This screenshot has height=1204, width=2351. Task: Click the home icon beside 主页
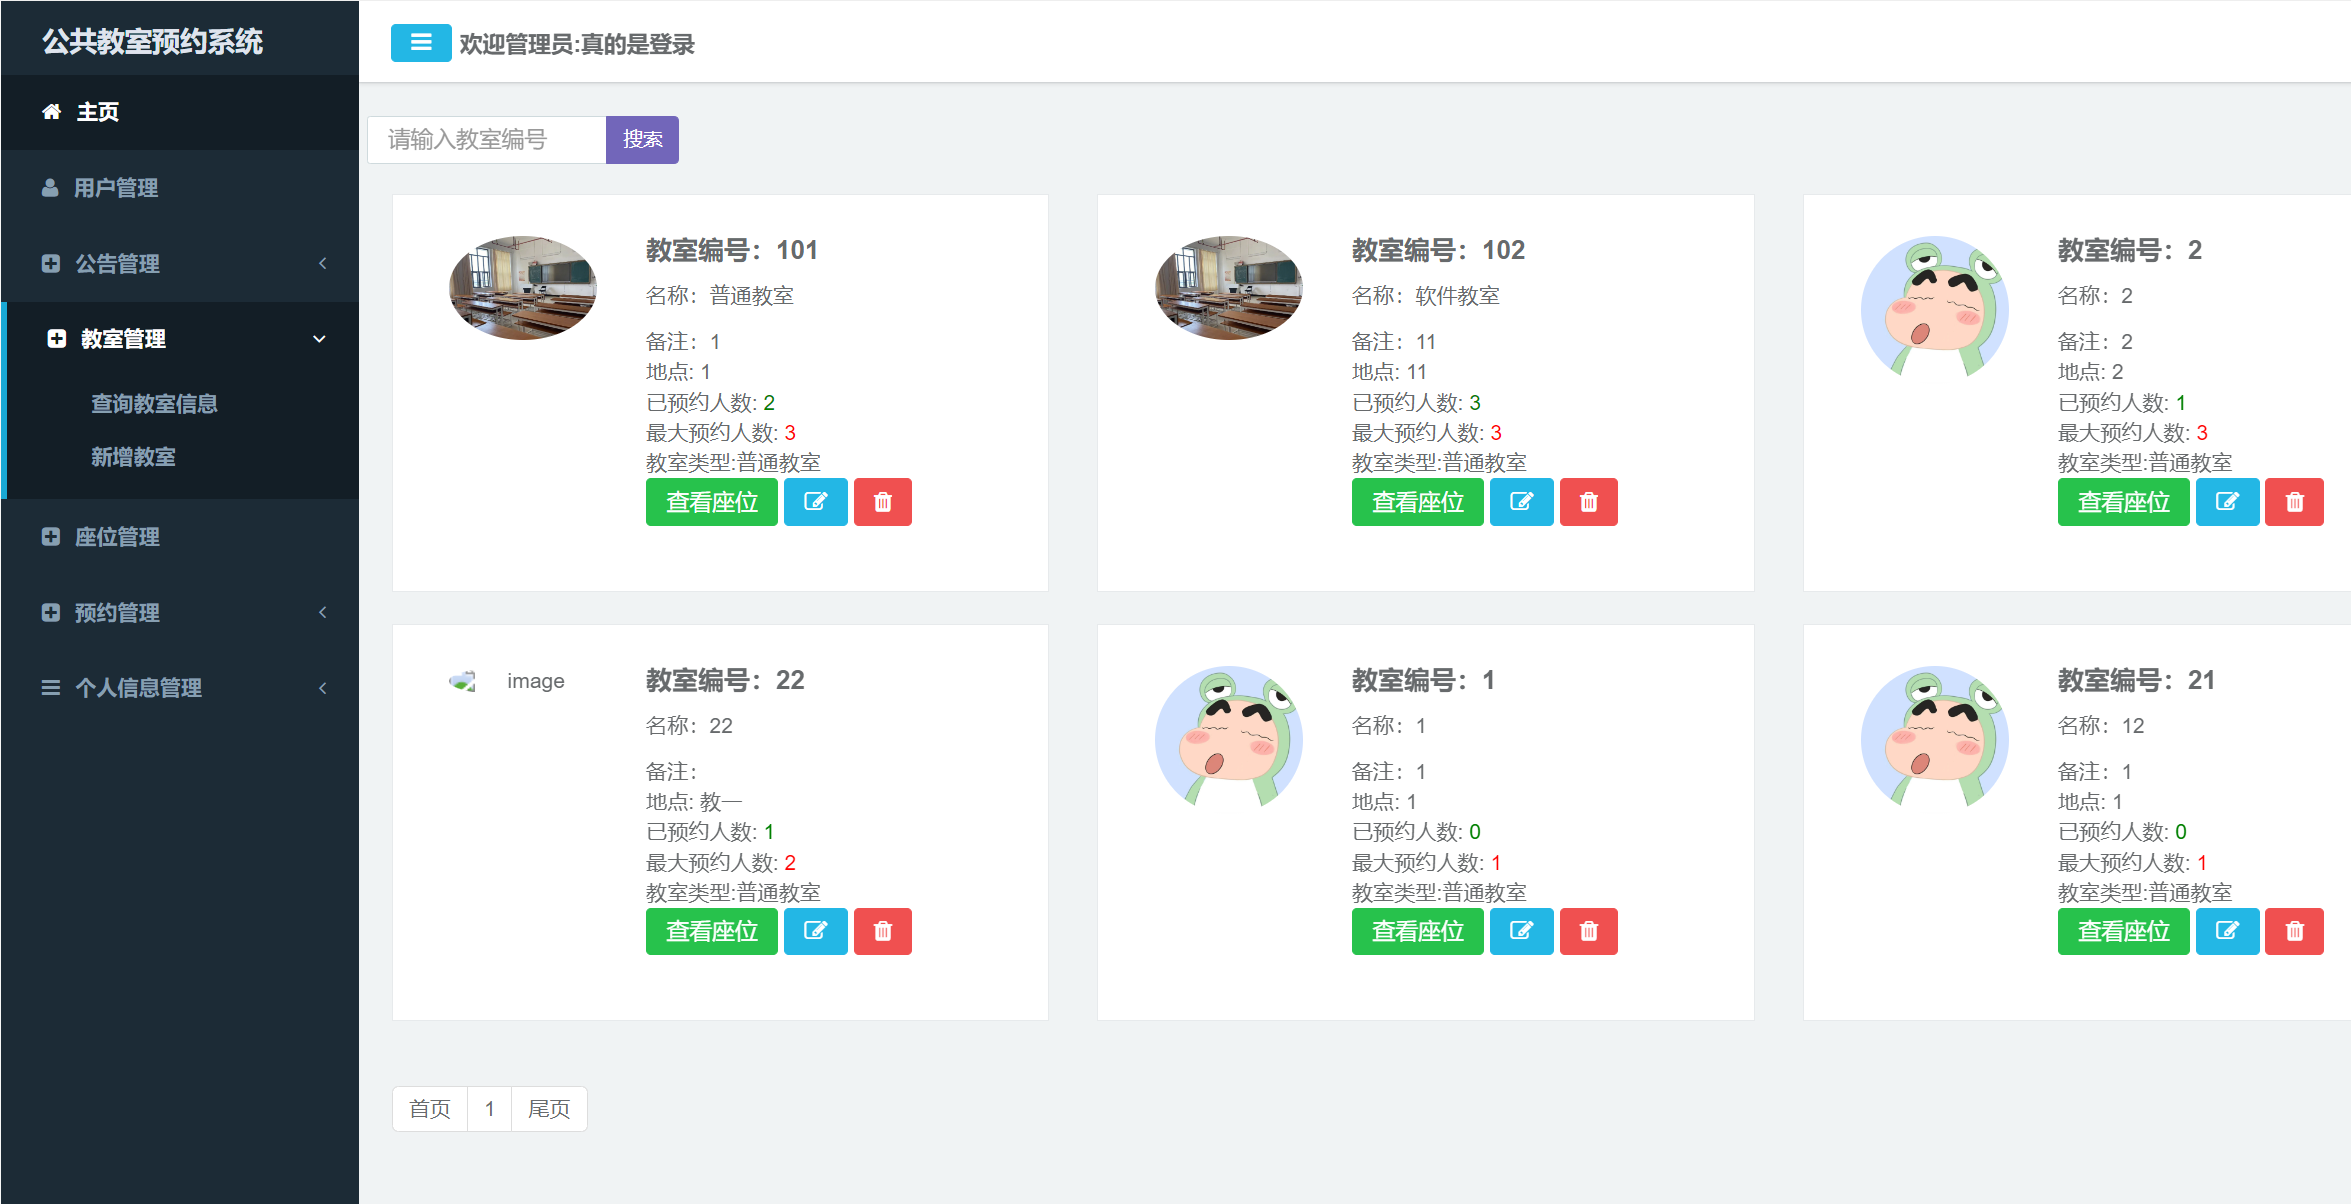point(51,112)
